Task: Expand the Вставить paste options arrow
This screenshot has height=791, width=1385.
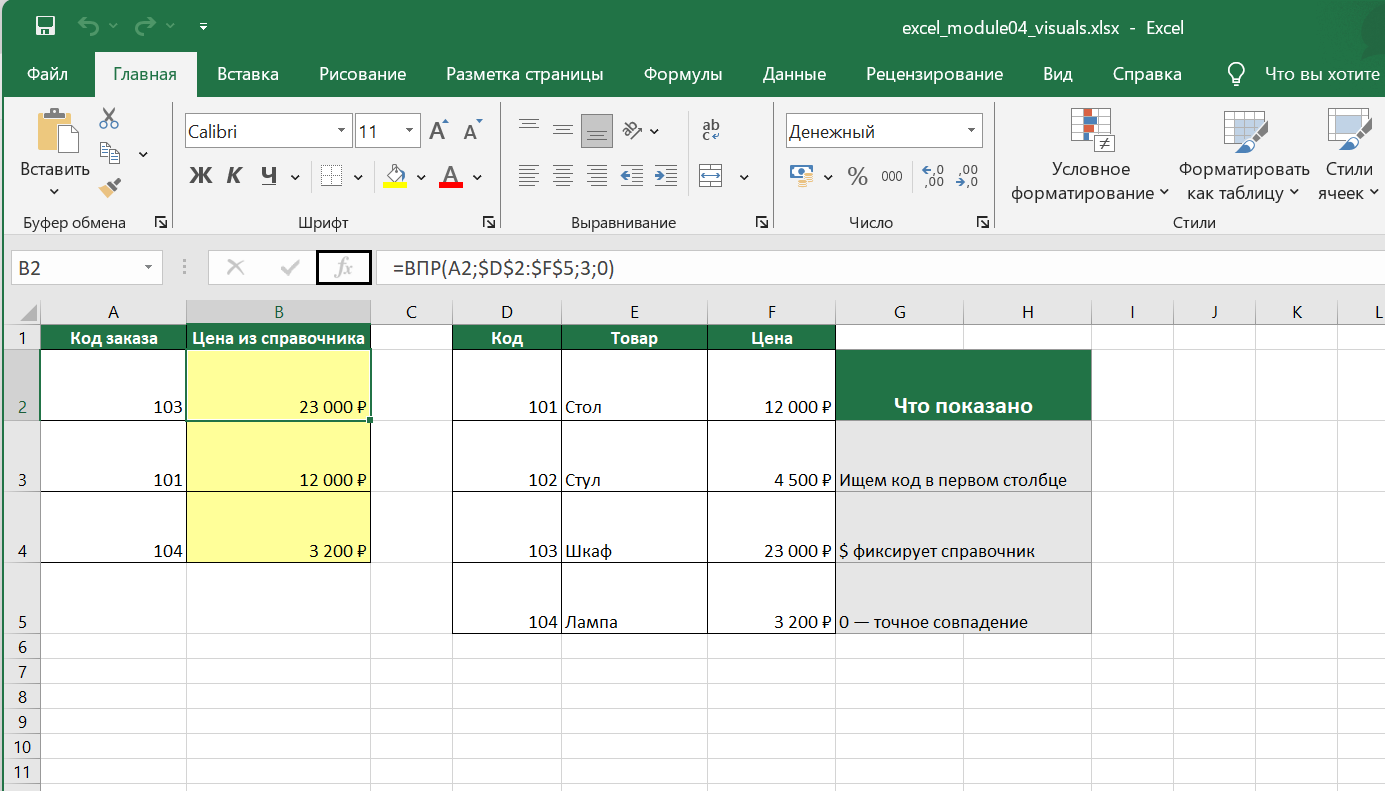Action: 54,192
